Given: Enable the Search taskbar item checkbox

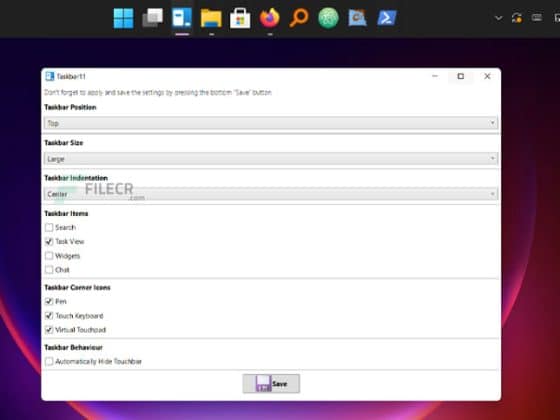Looking at the screenshot, I should 49,228.
